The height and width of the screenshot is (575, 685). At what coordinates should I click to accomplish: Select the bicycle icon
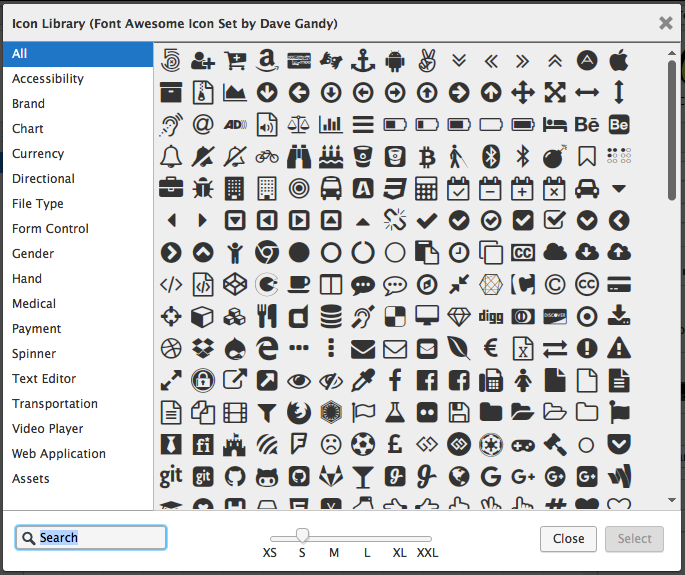click(267, 156)
